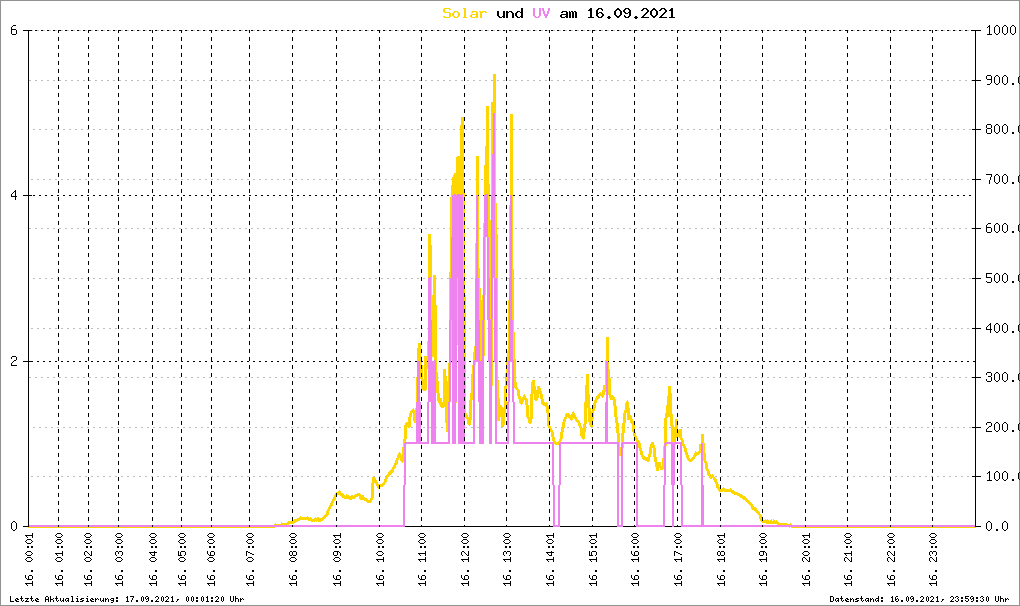Click the '16. 14:01' time axis label
Viewport: 1020px width, 606px height.
[550, 559]
